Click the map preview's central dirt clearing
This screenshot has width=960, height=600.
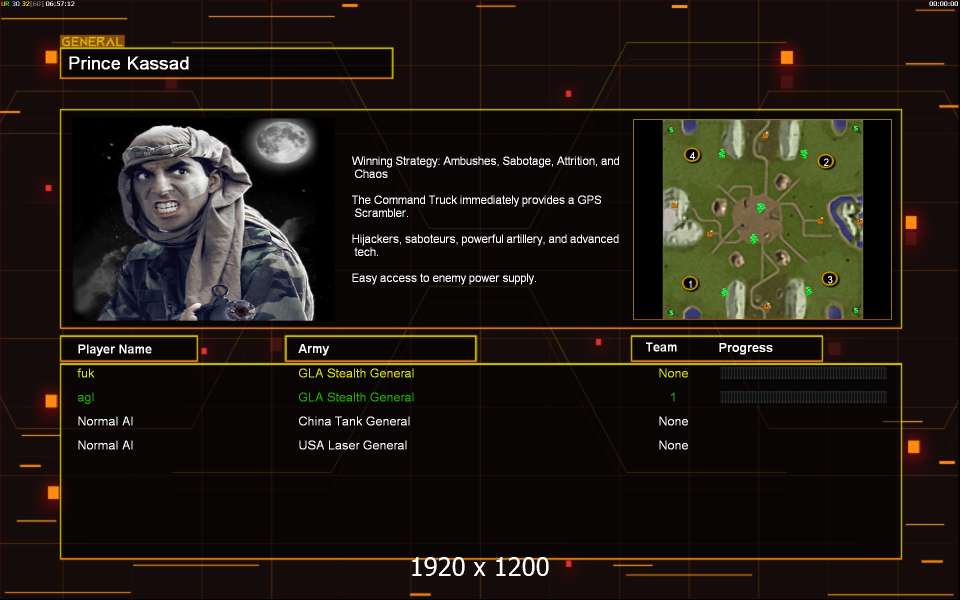(759, 220)
